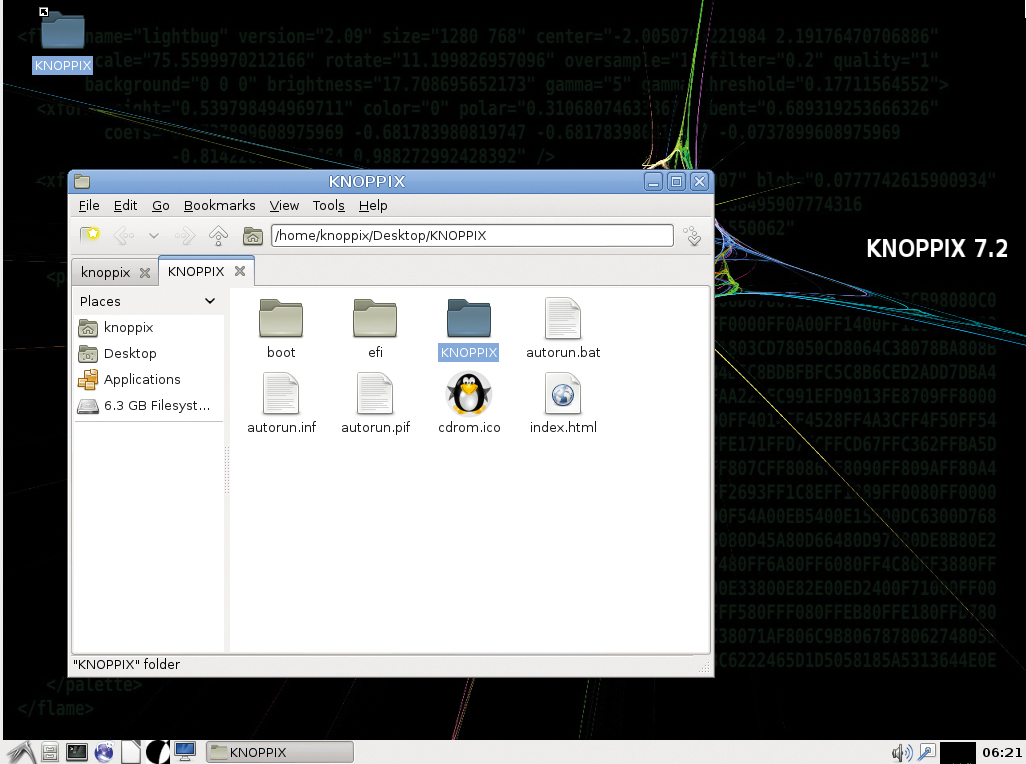The image size is (1026, 764).
Task: Open the File menu
Action: 89,205
